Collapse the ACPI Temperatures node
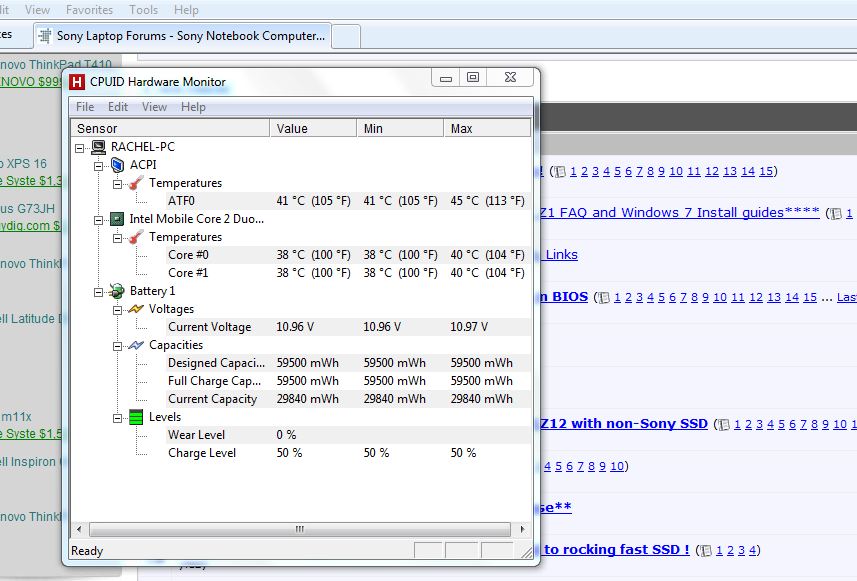857x581 pixels. (118, 184)
